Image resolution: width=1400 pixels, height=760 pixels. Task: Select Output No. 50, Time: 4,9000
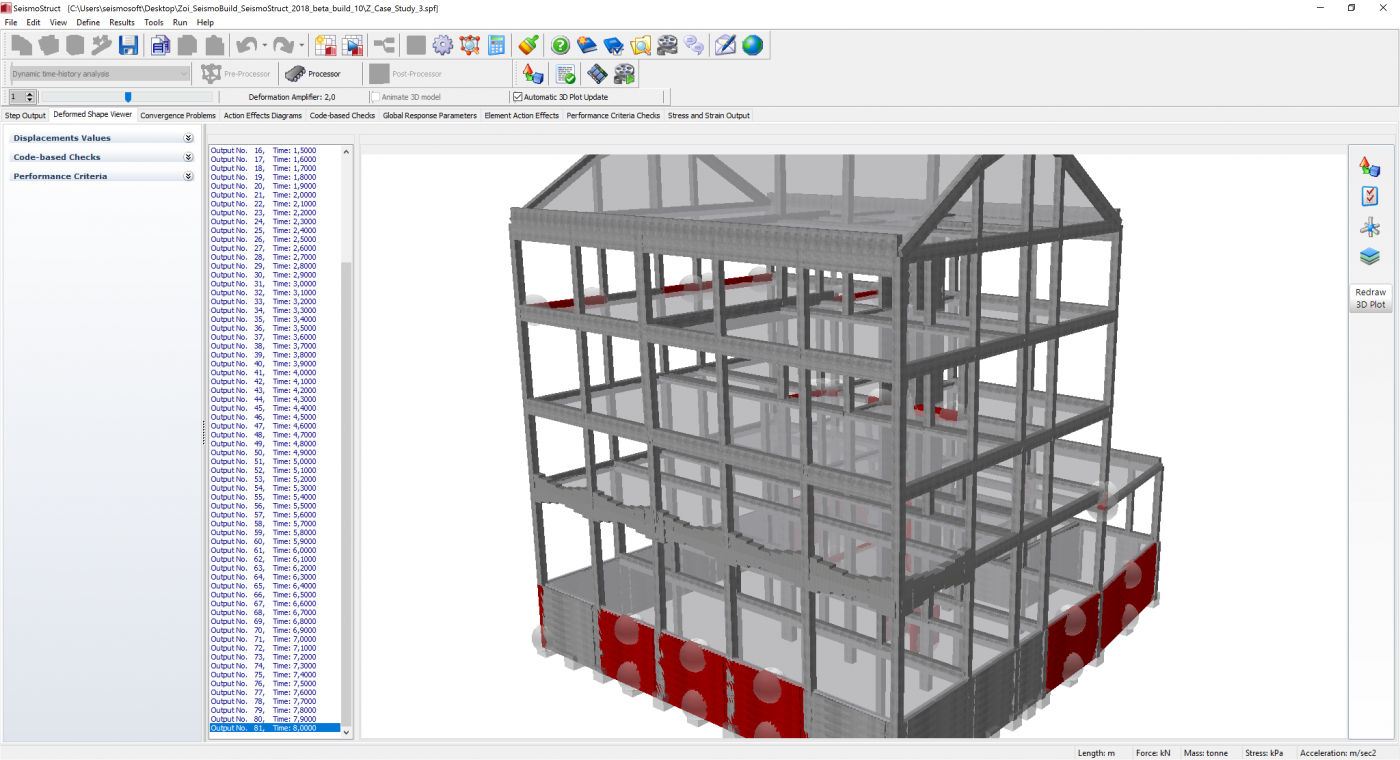tap(275, 453)
